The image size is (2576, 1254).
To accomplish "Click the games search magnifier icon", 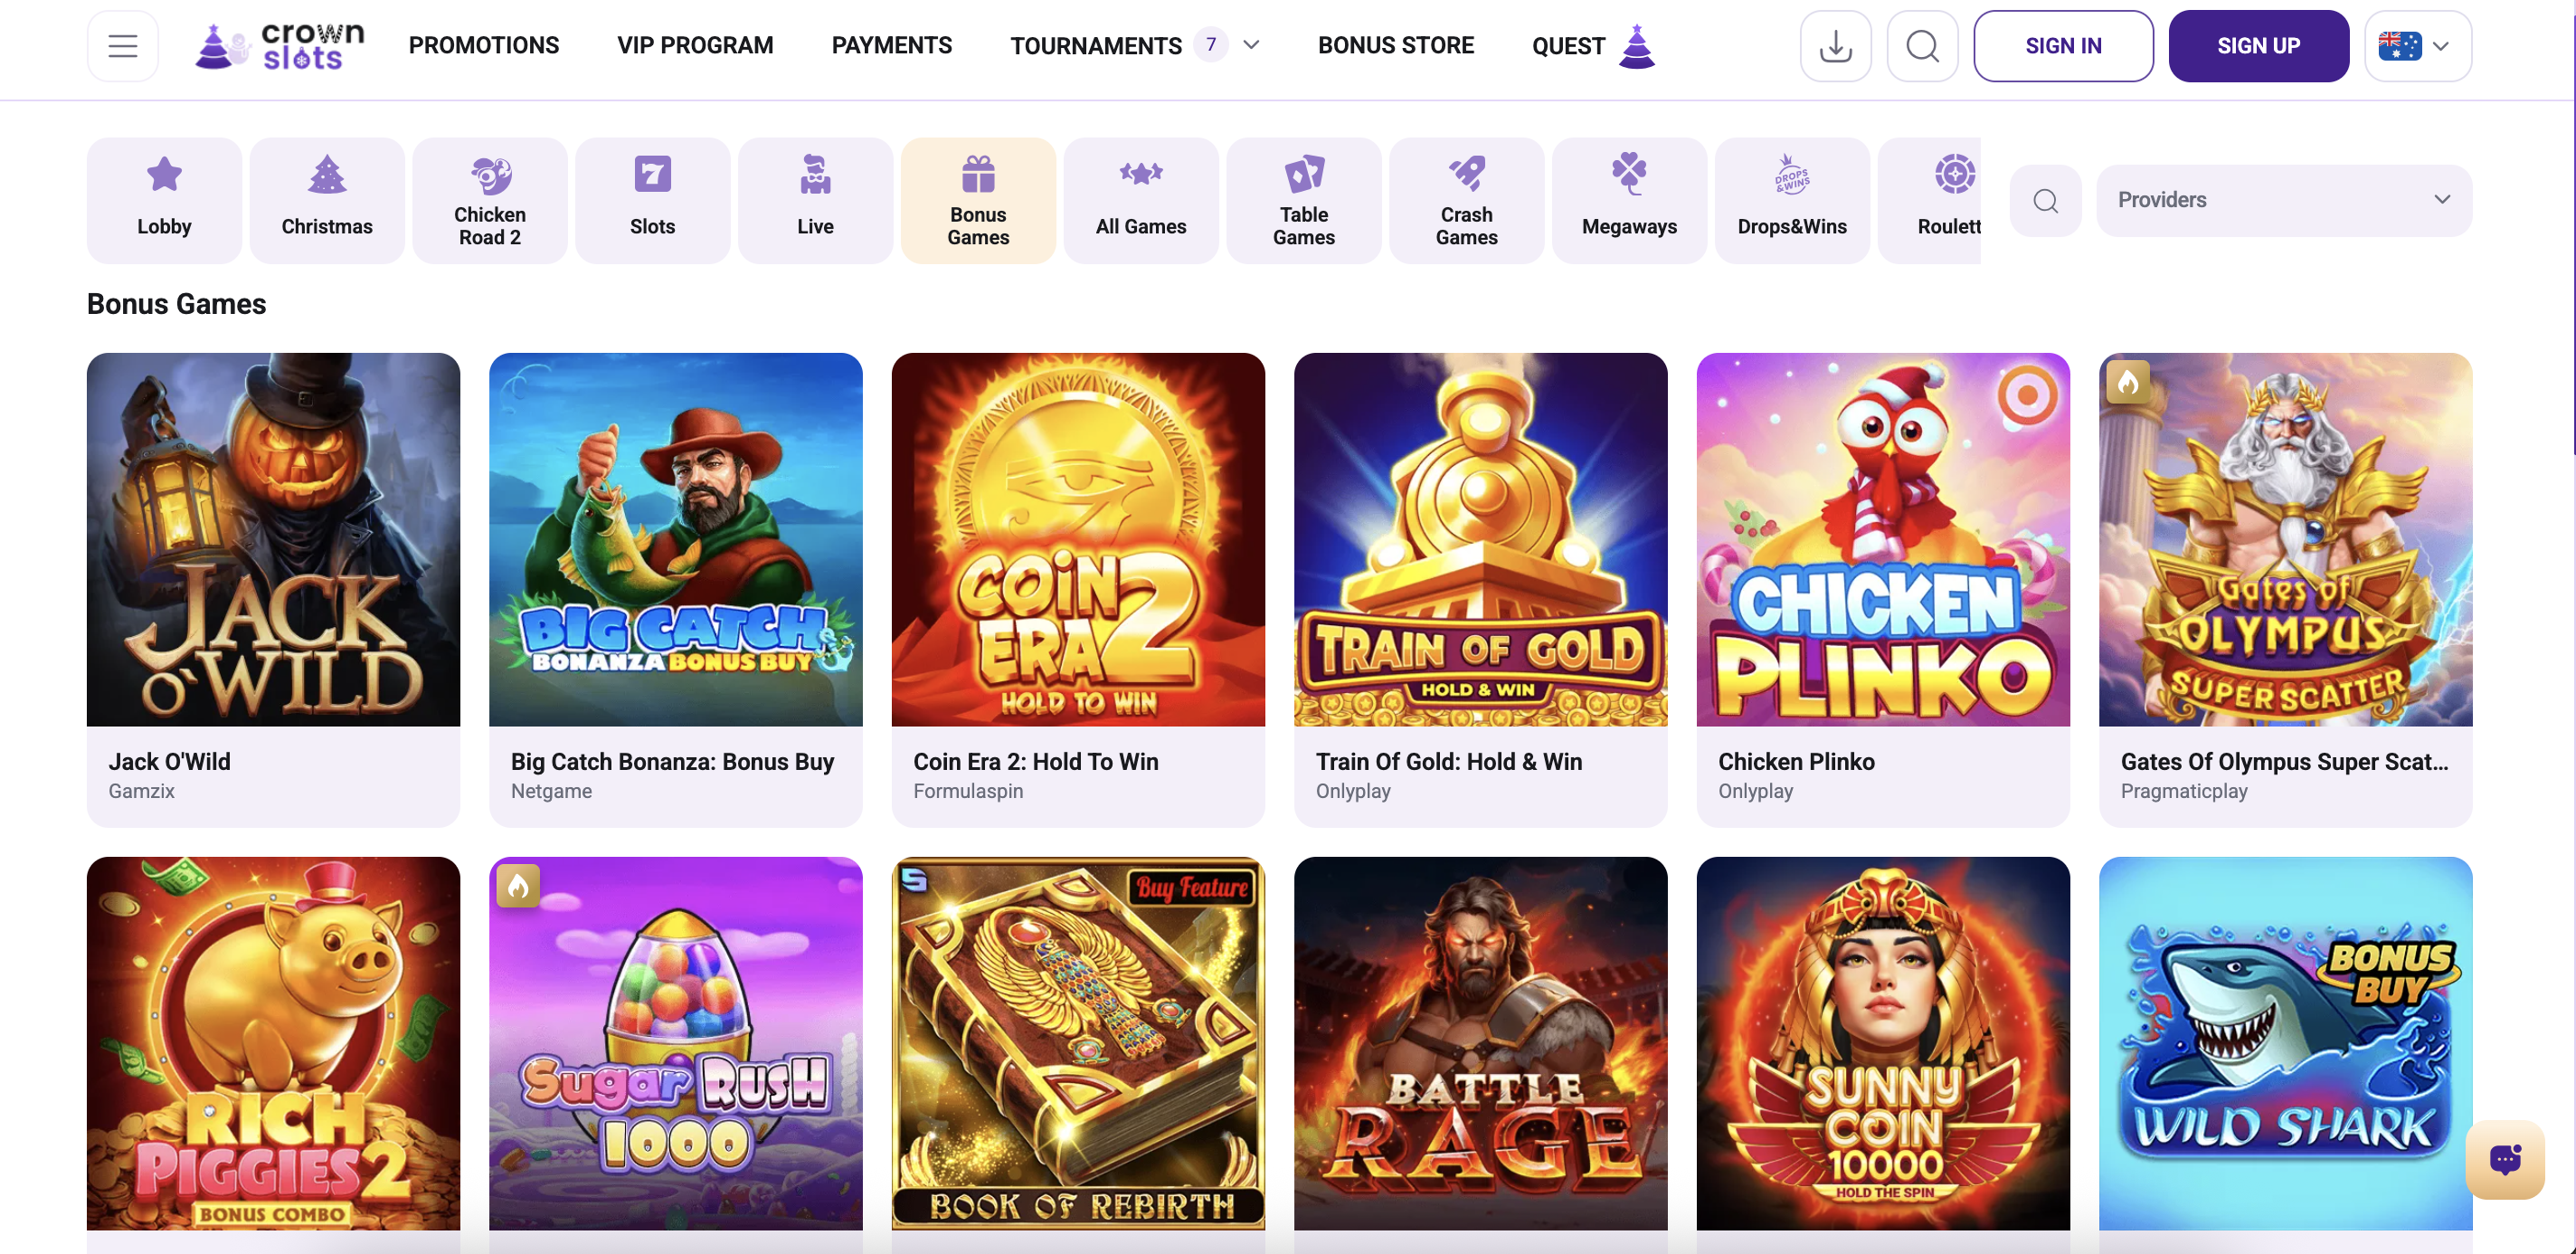I will pos(2045,201).
